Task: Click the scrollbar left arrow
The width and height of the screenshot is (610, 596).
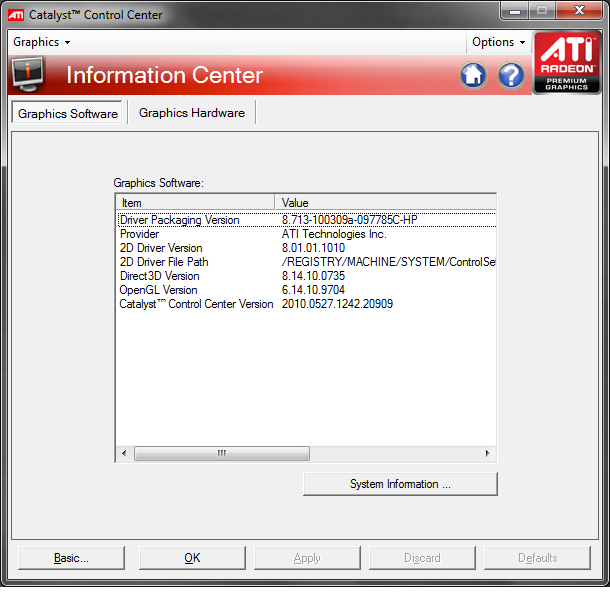Action: tap(124, 453)
